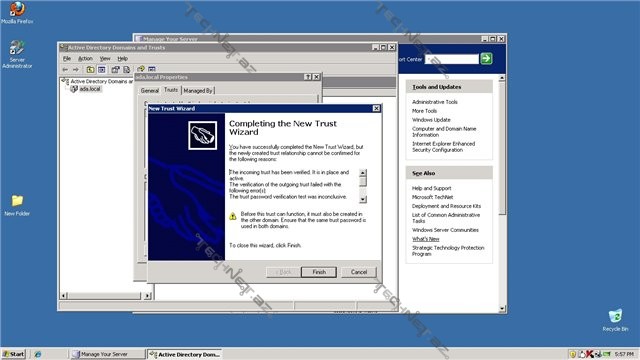Open the View menu
The width and height of the screenshot is (640, 360).
[105, 58]
